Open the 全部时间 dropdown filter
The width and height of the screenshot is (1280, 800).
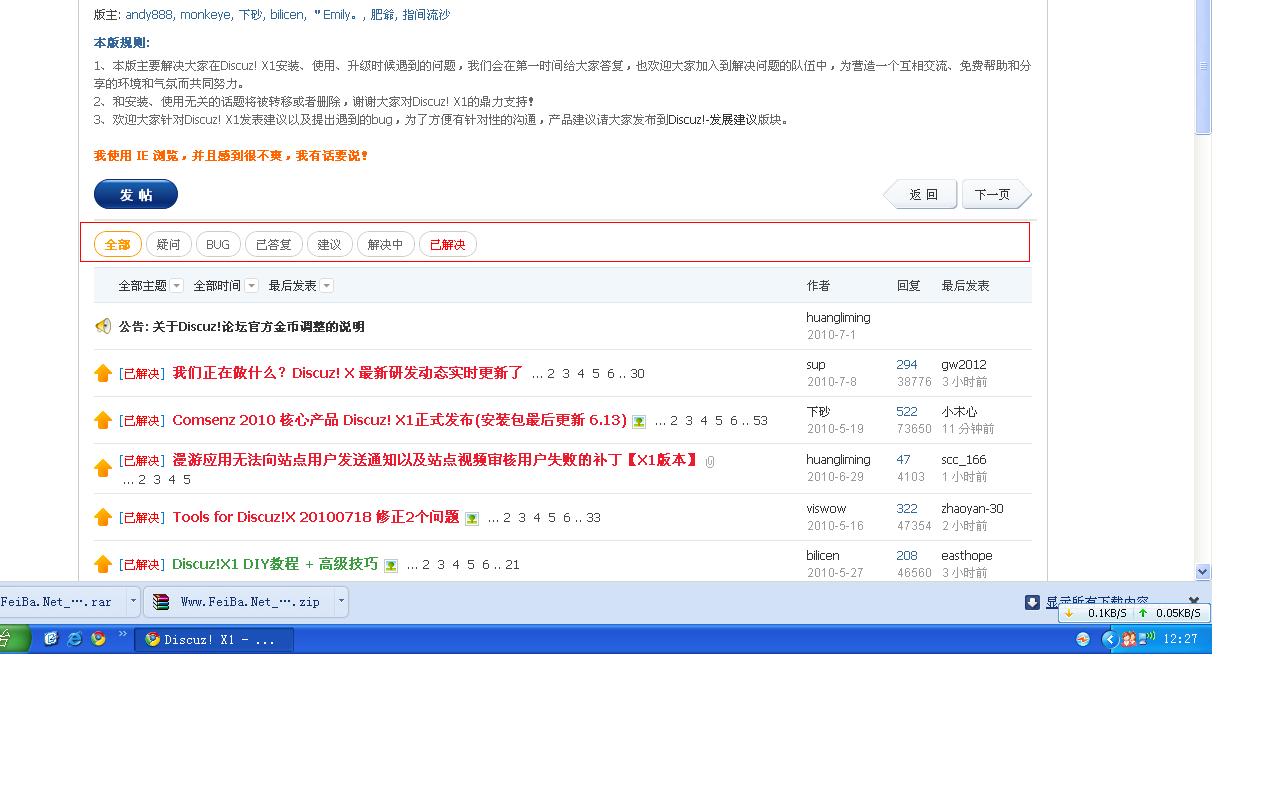(225, 286)
